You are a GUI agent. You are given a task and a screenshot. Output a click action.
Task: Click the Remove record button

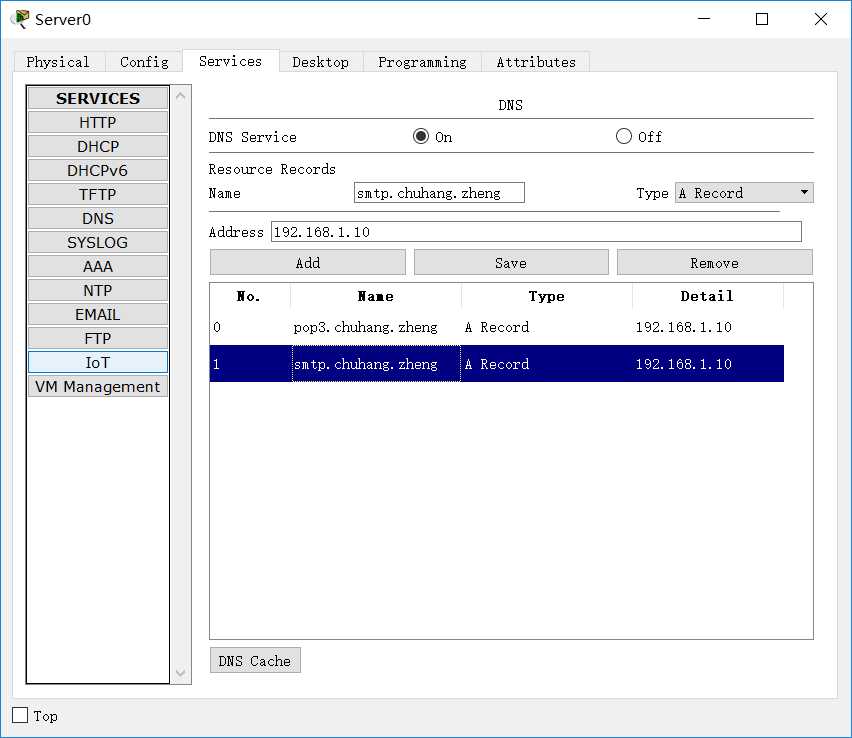click(715, 262)
